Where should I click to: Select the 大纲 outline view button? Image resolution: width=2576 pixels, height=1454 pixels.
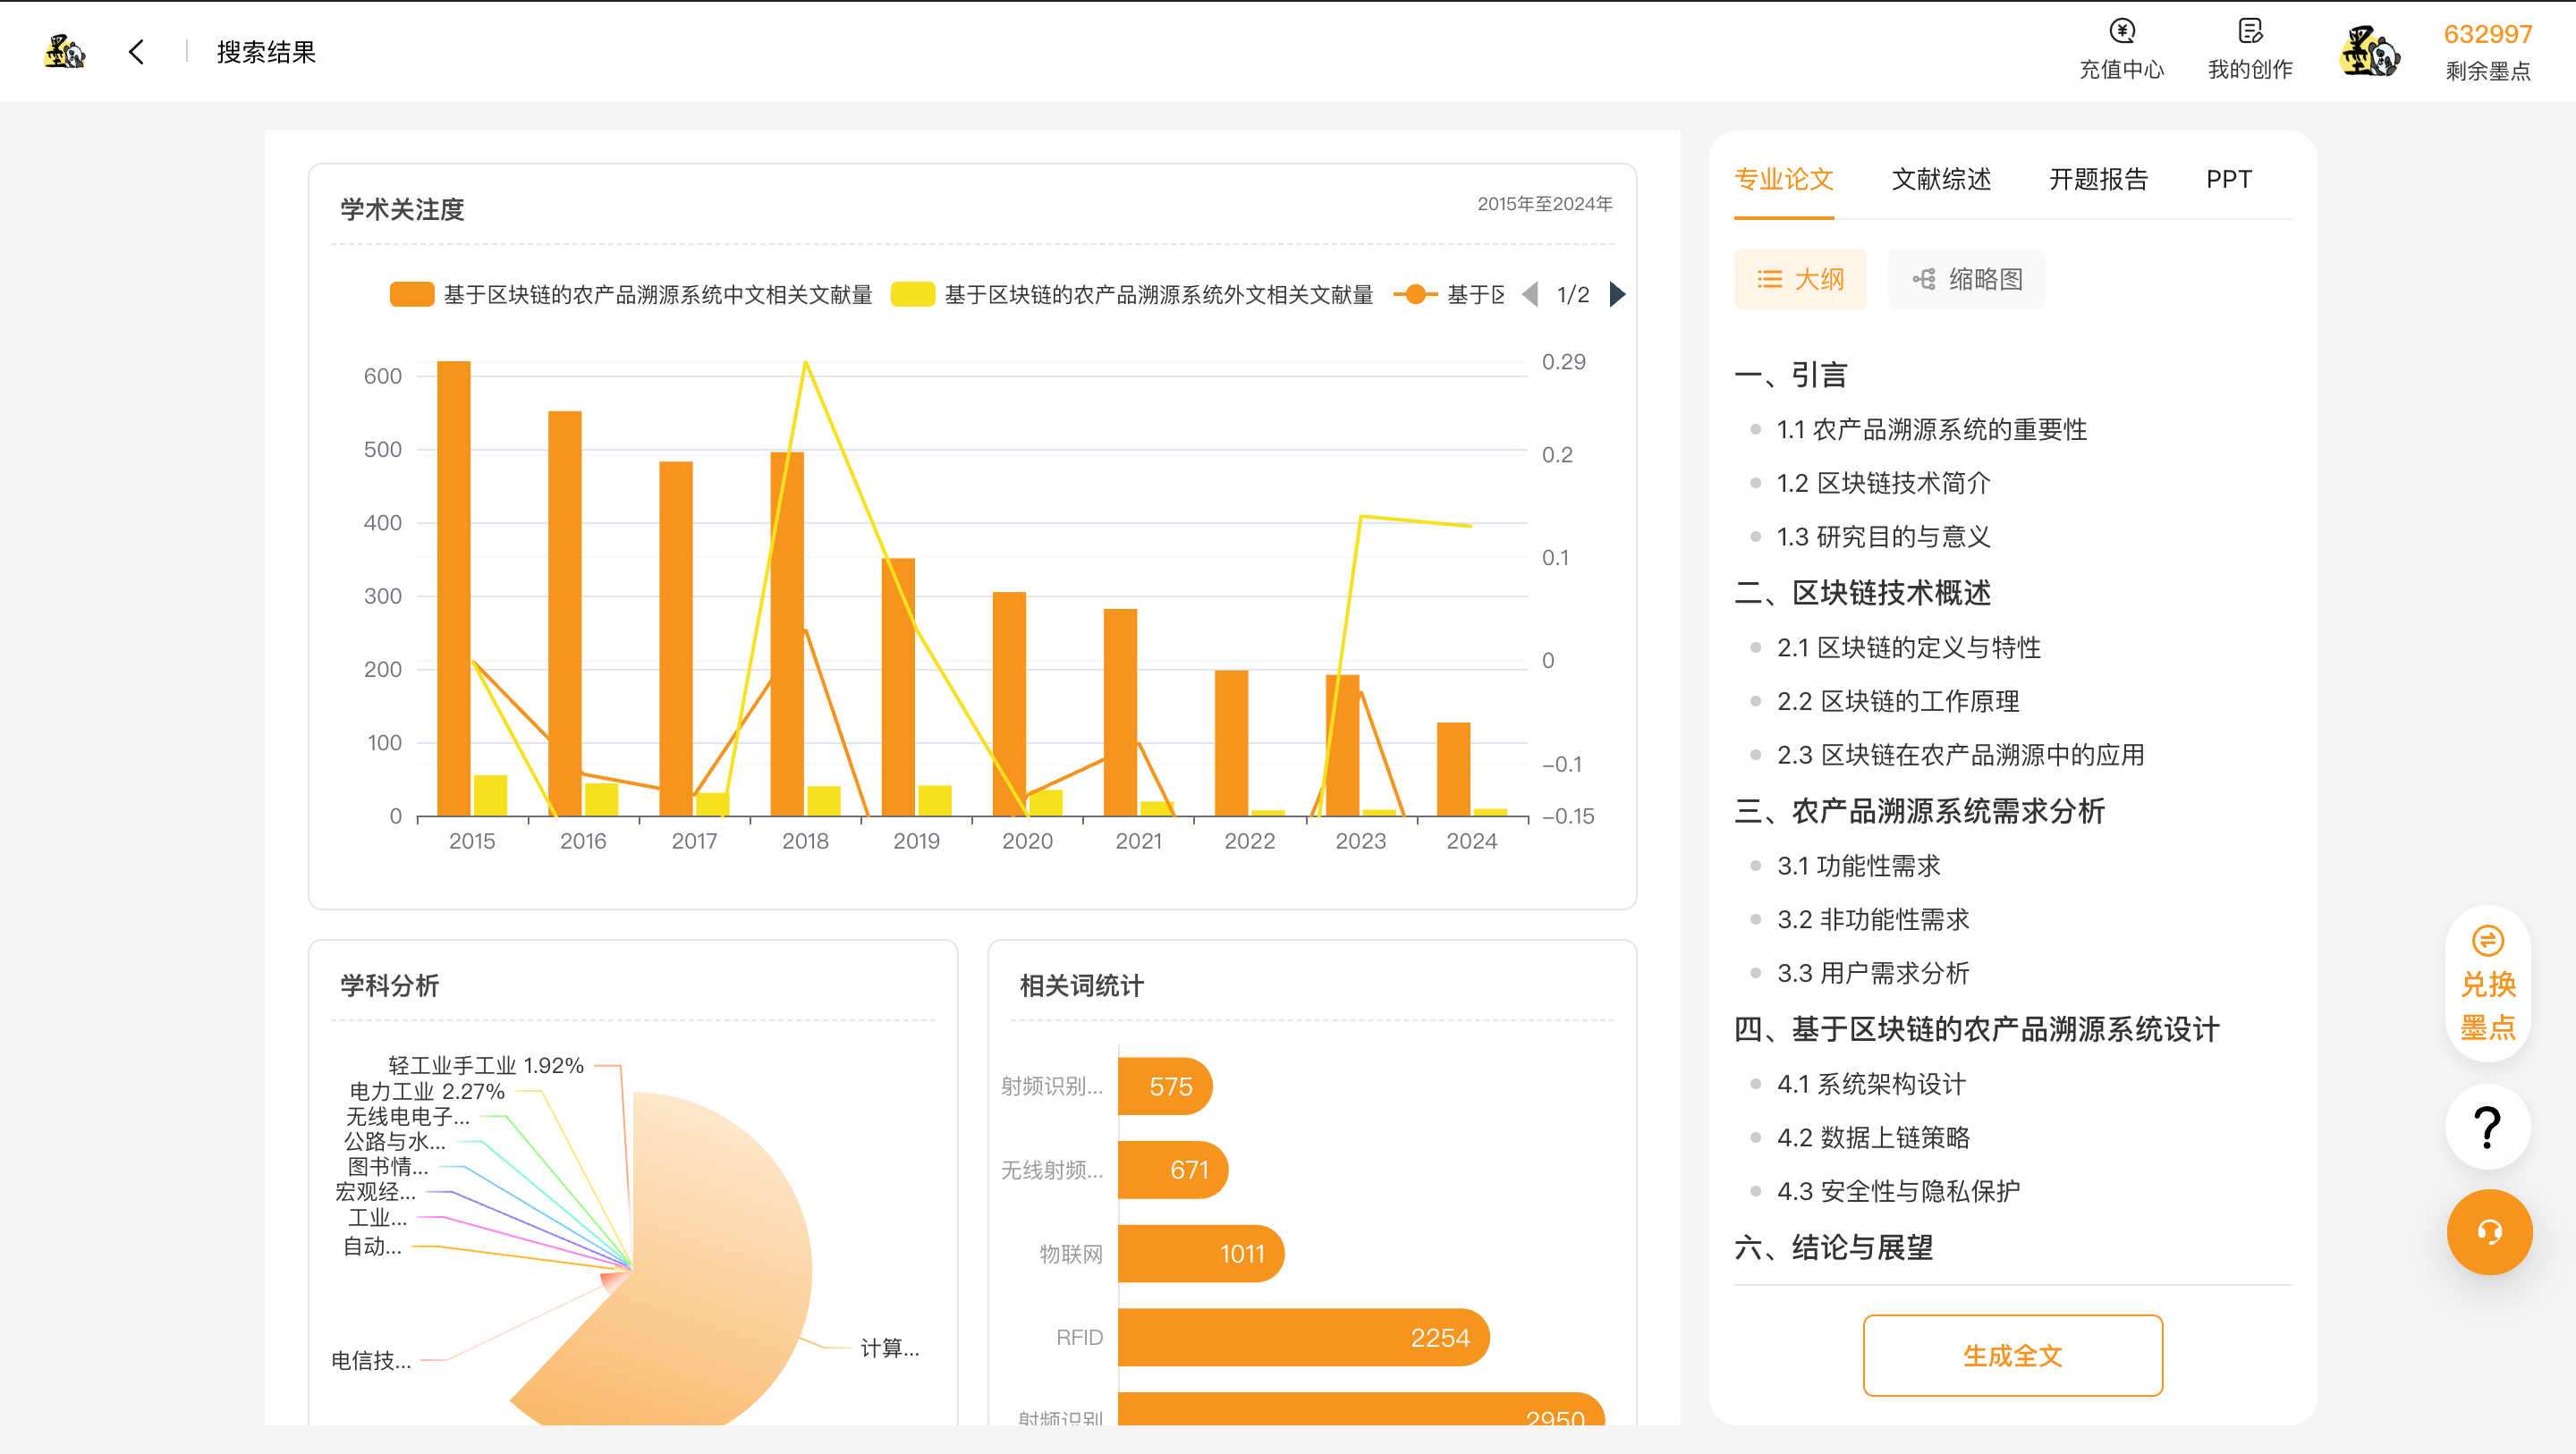[x=1800, y=279]
